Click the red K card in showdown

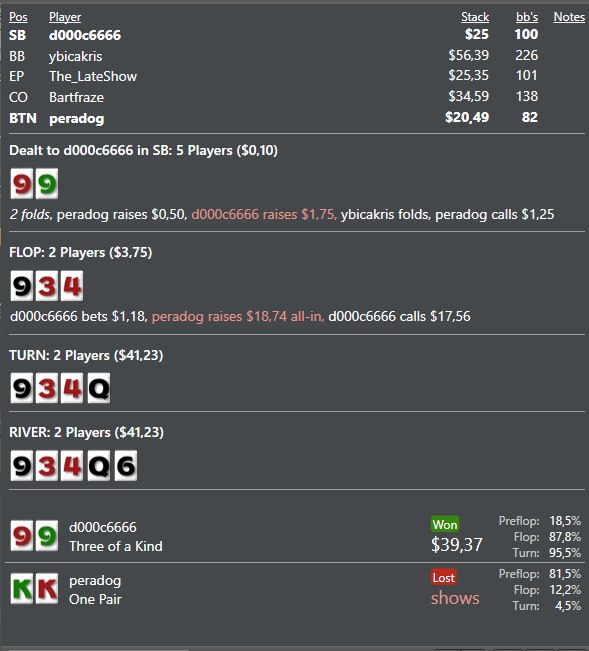(46, 589)
